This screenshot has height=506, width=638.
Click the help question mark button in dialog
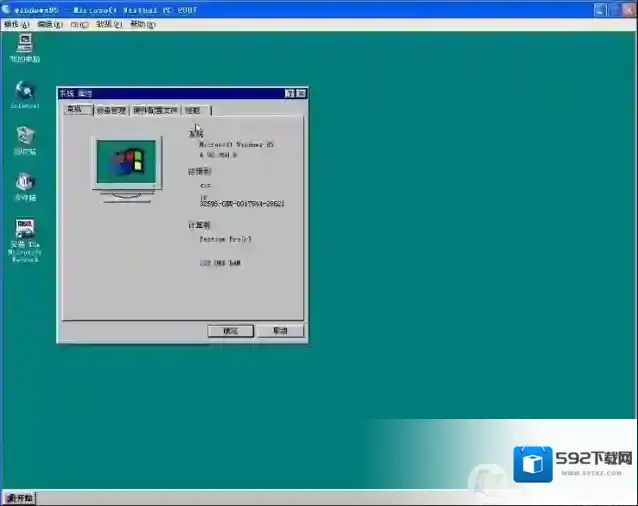point(289,93)
